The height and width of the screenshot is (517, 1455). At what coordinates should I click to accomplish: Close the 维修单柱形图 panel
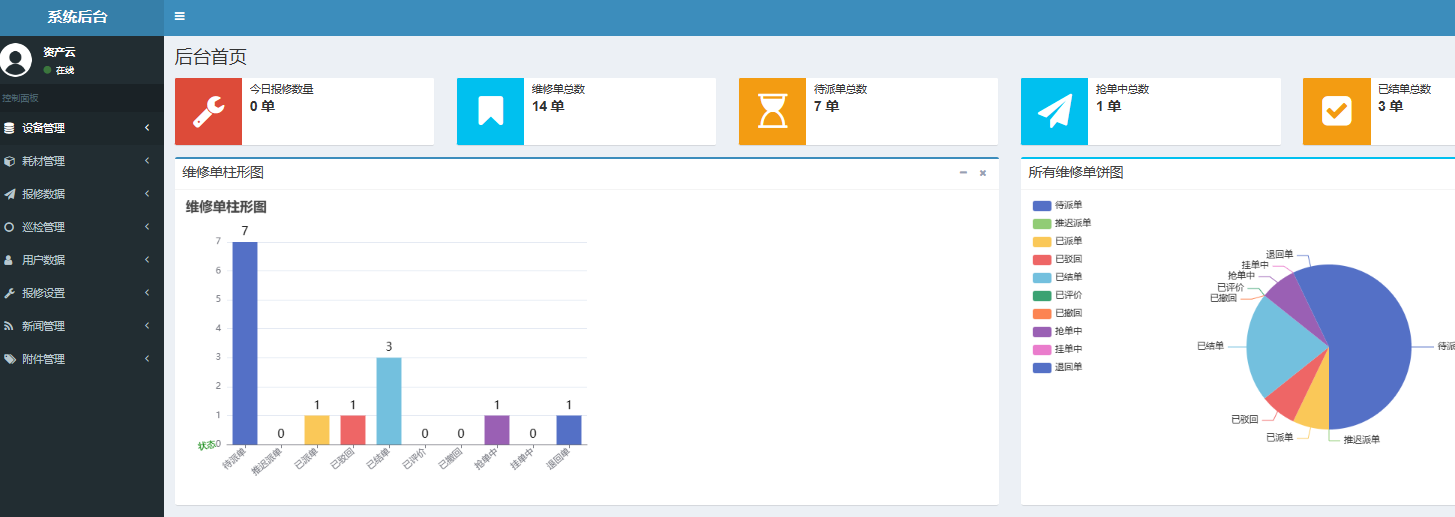pyautogui.click(x=983, y=173)
